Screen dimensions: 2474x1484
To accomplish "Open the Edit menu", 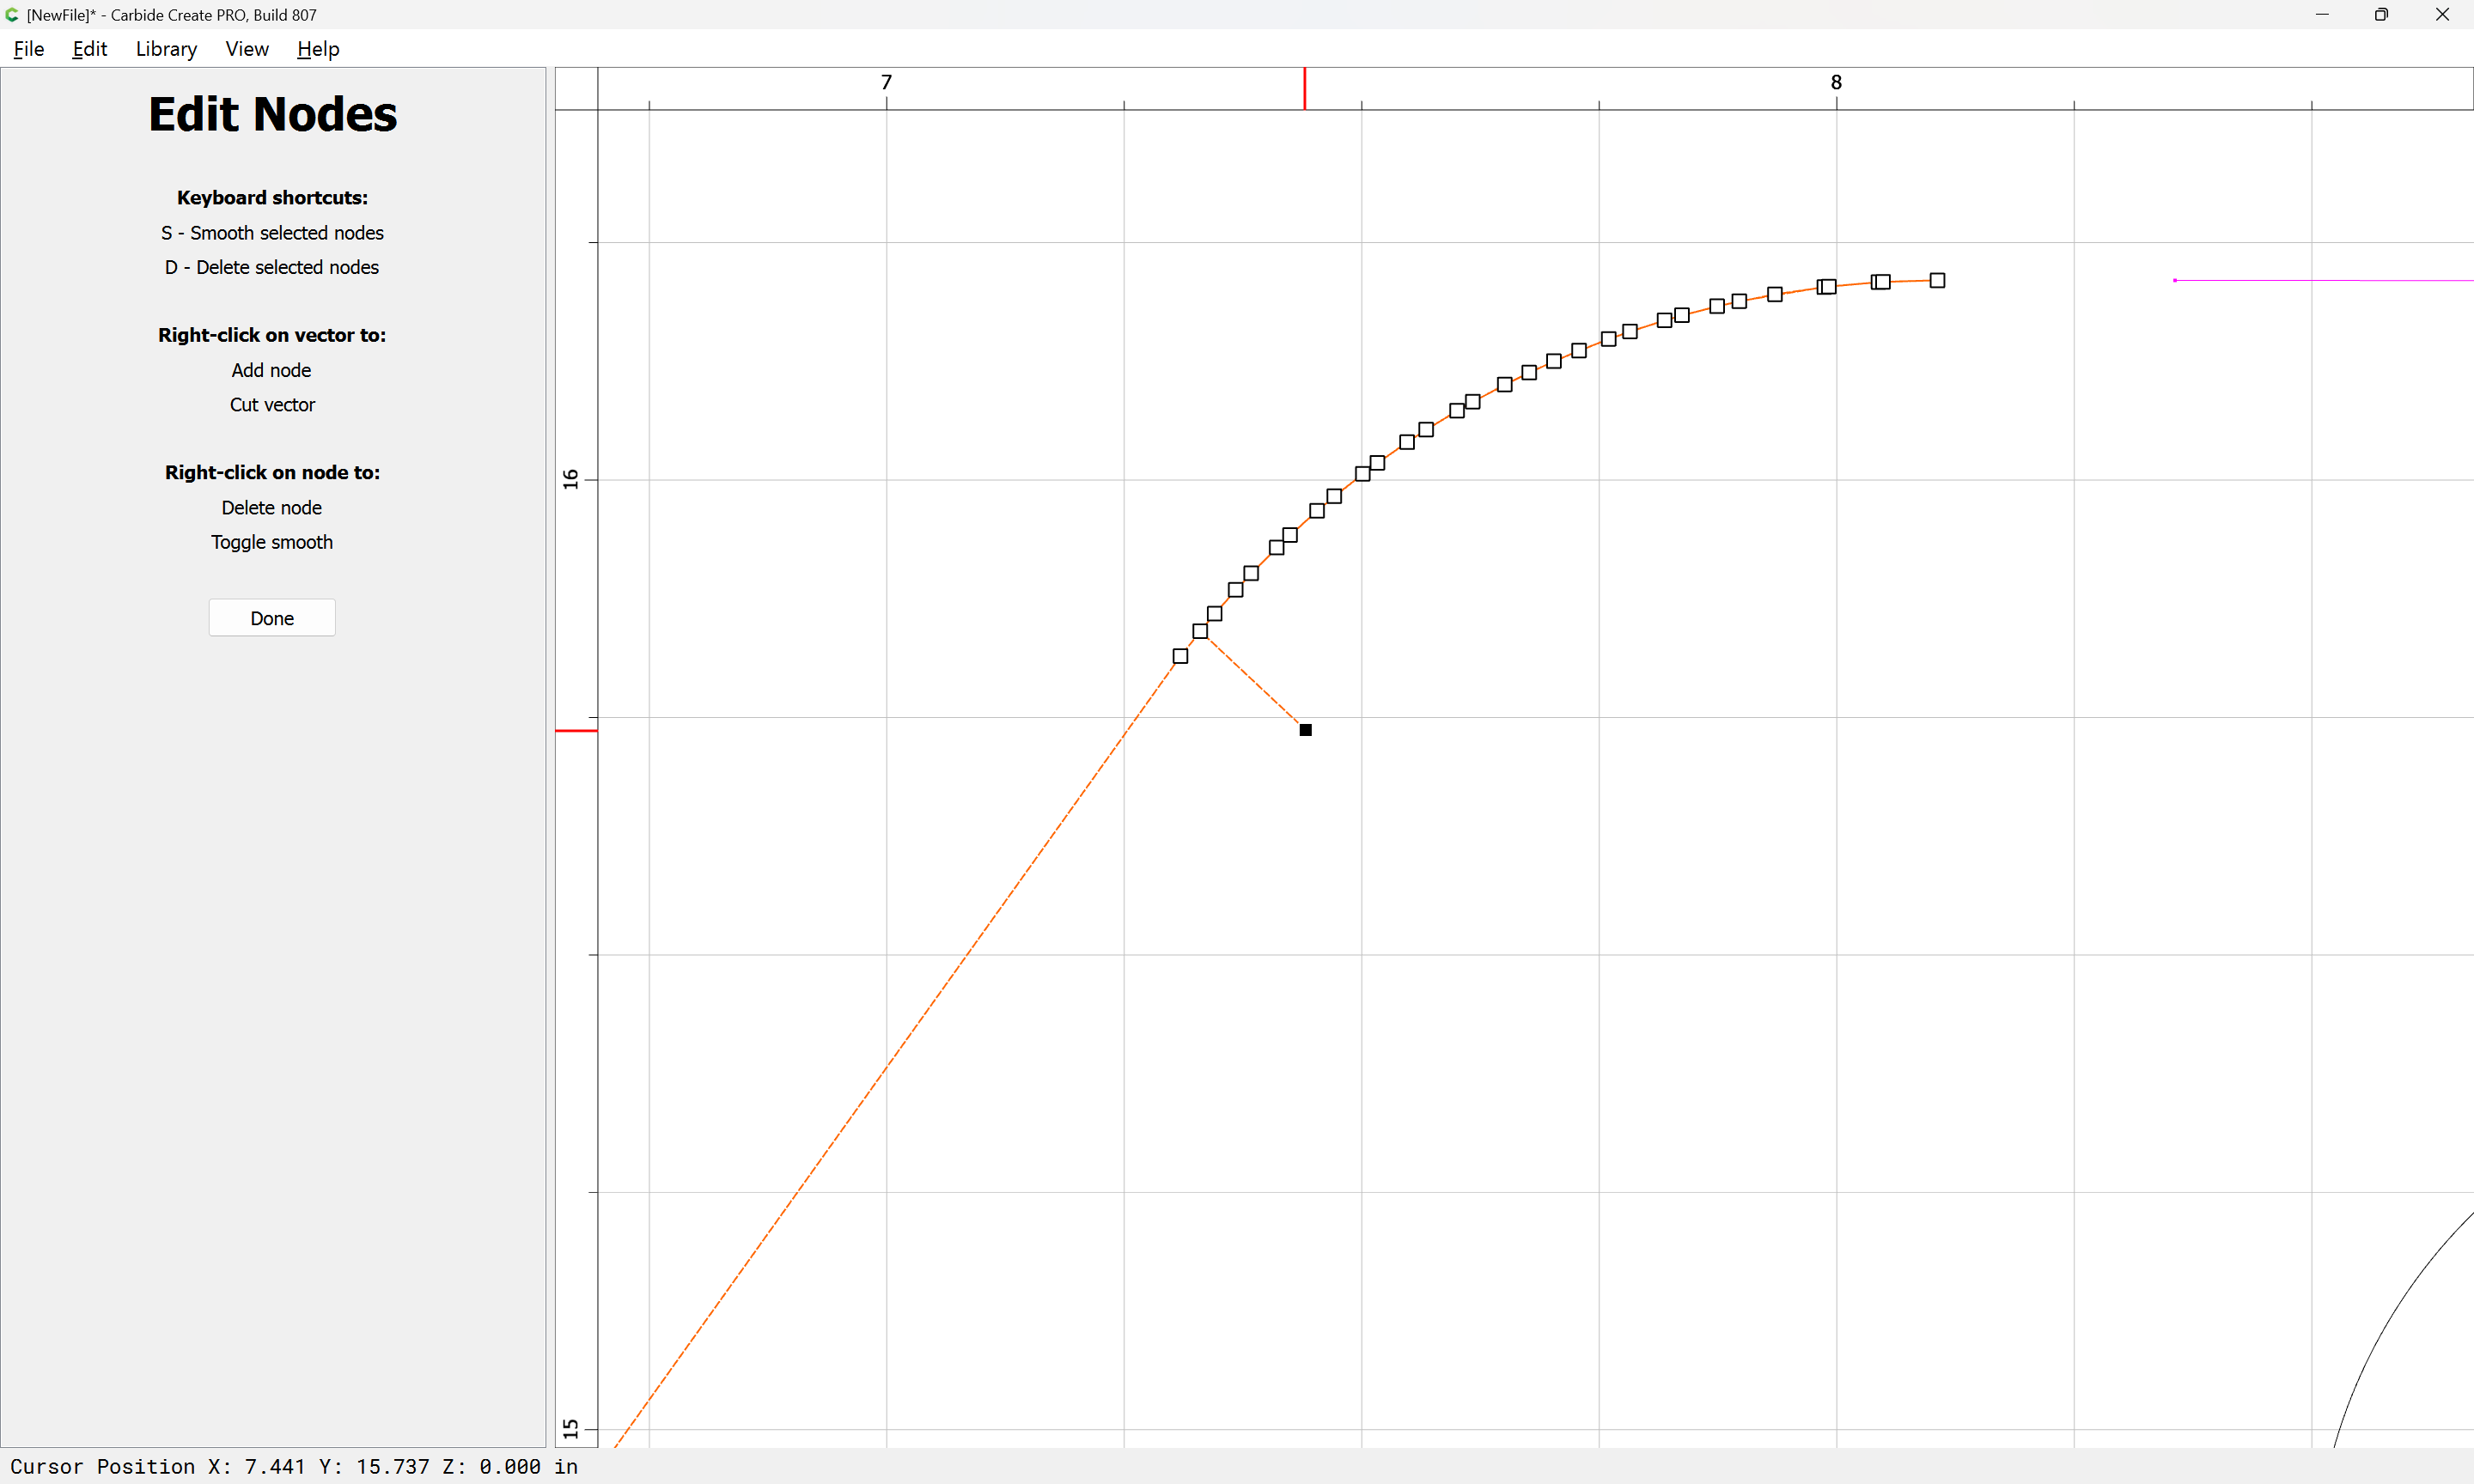I will [x=89, y=49].
